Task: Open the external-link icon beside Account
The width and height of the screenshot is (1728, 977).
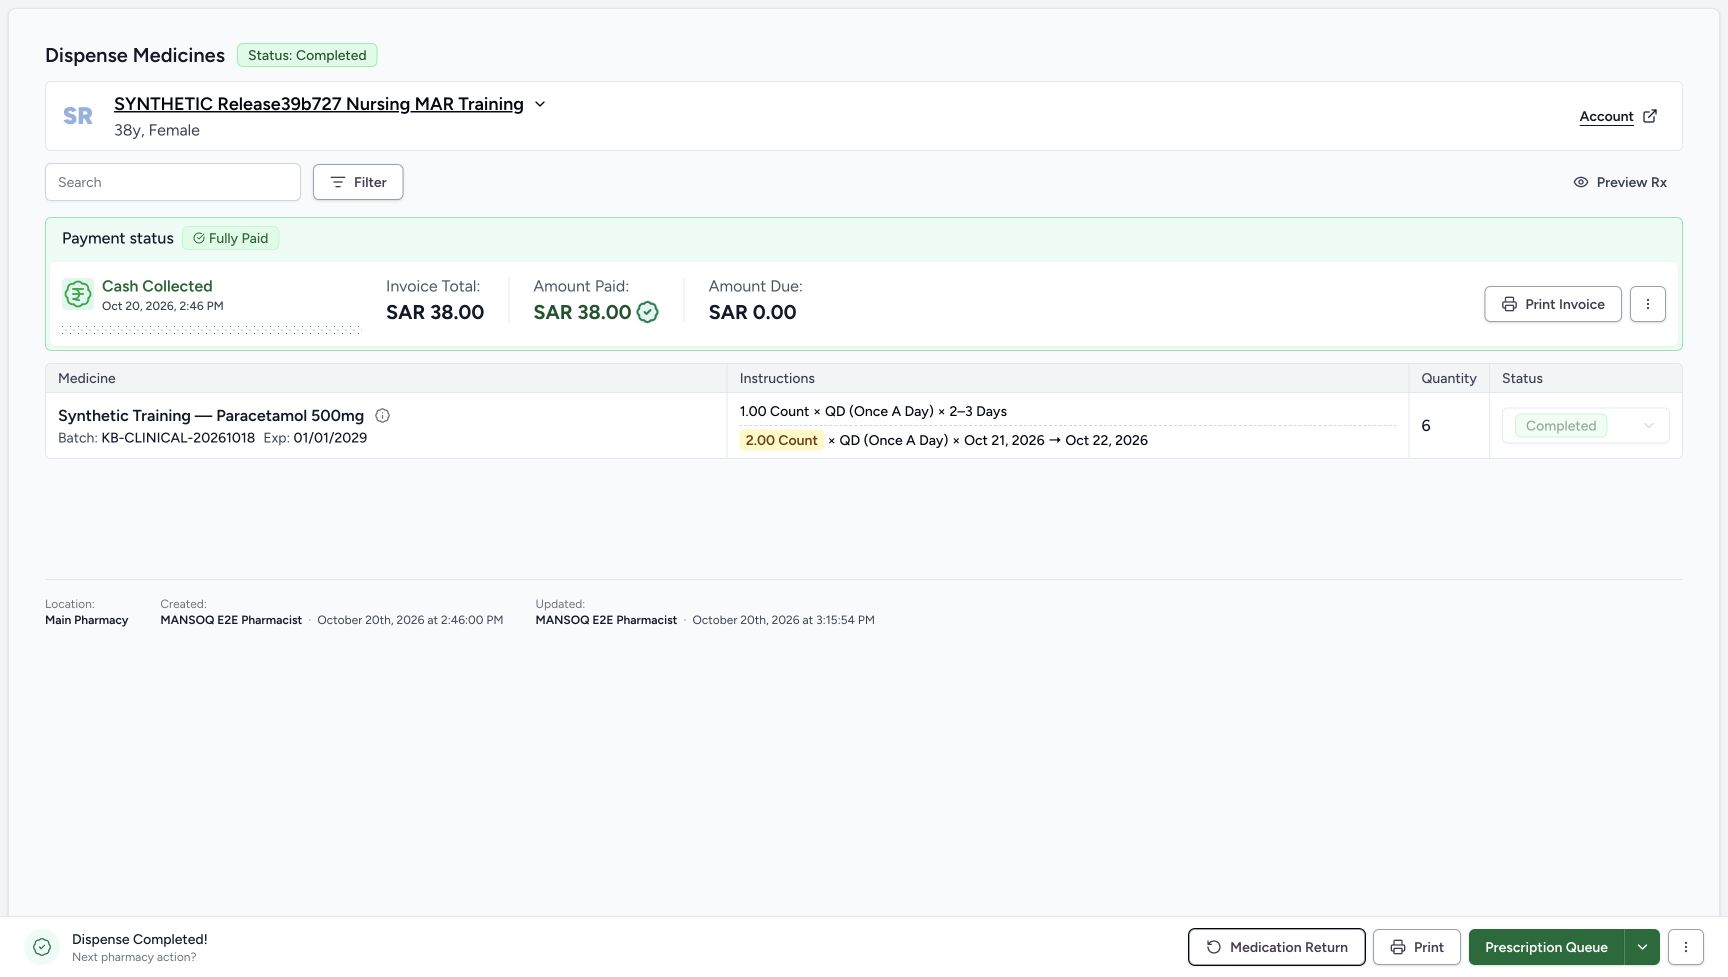Action: point(1650,116)
